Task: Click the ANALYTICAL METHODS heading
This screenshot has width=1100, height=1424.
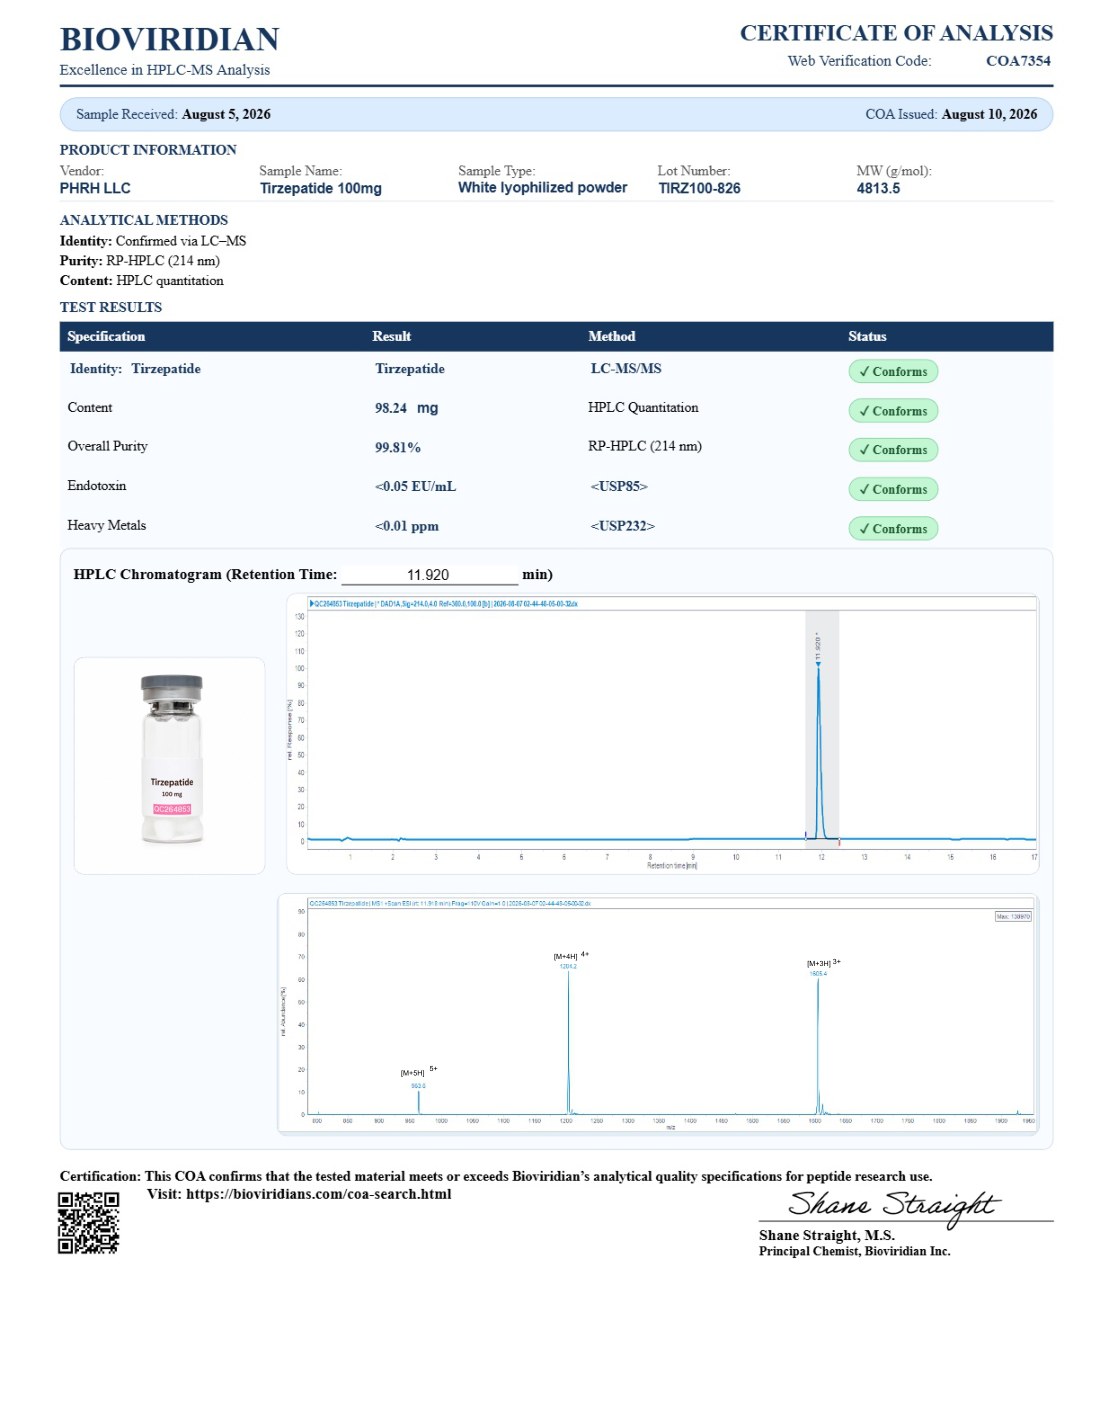Action: point(144,220)
